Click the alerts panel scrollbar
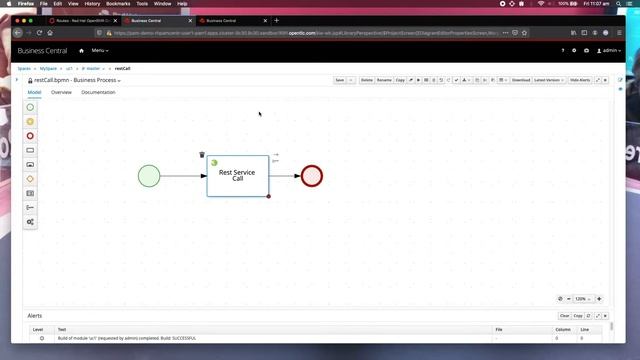This screenshot has width=640, height=360. 611,327
